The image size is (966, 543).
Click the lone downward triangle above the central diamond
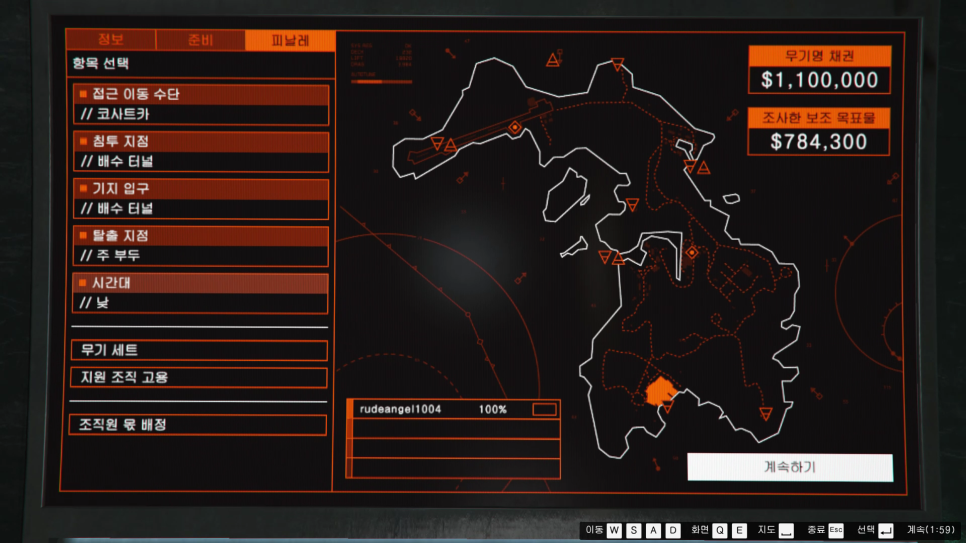pos(632,205)
